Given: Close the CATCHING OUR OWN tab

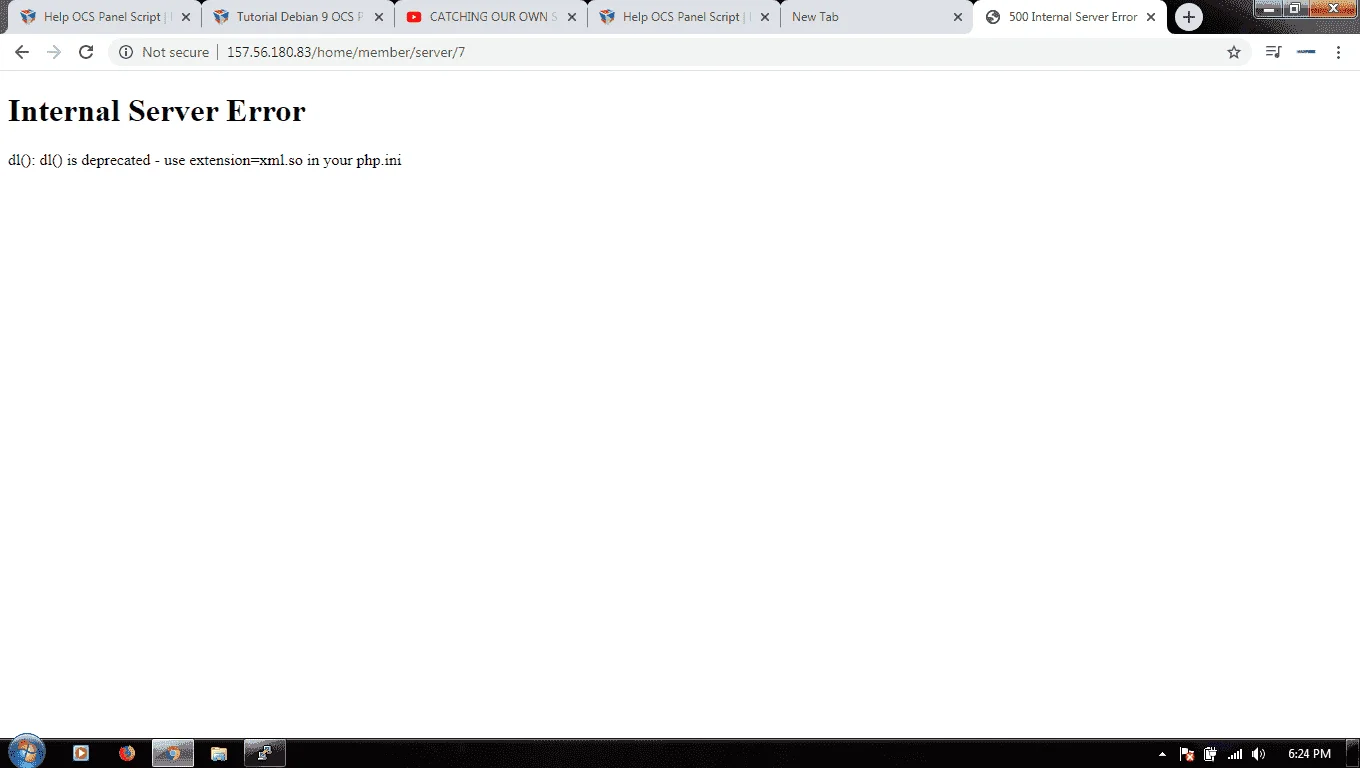Looking at the screenshot, I should pyautogui.click(x=571, y=17).
